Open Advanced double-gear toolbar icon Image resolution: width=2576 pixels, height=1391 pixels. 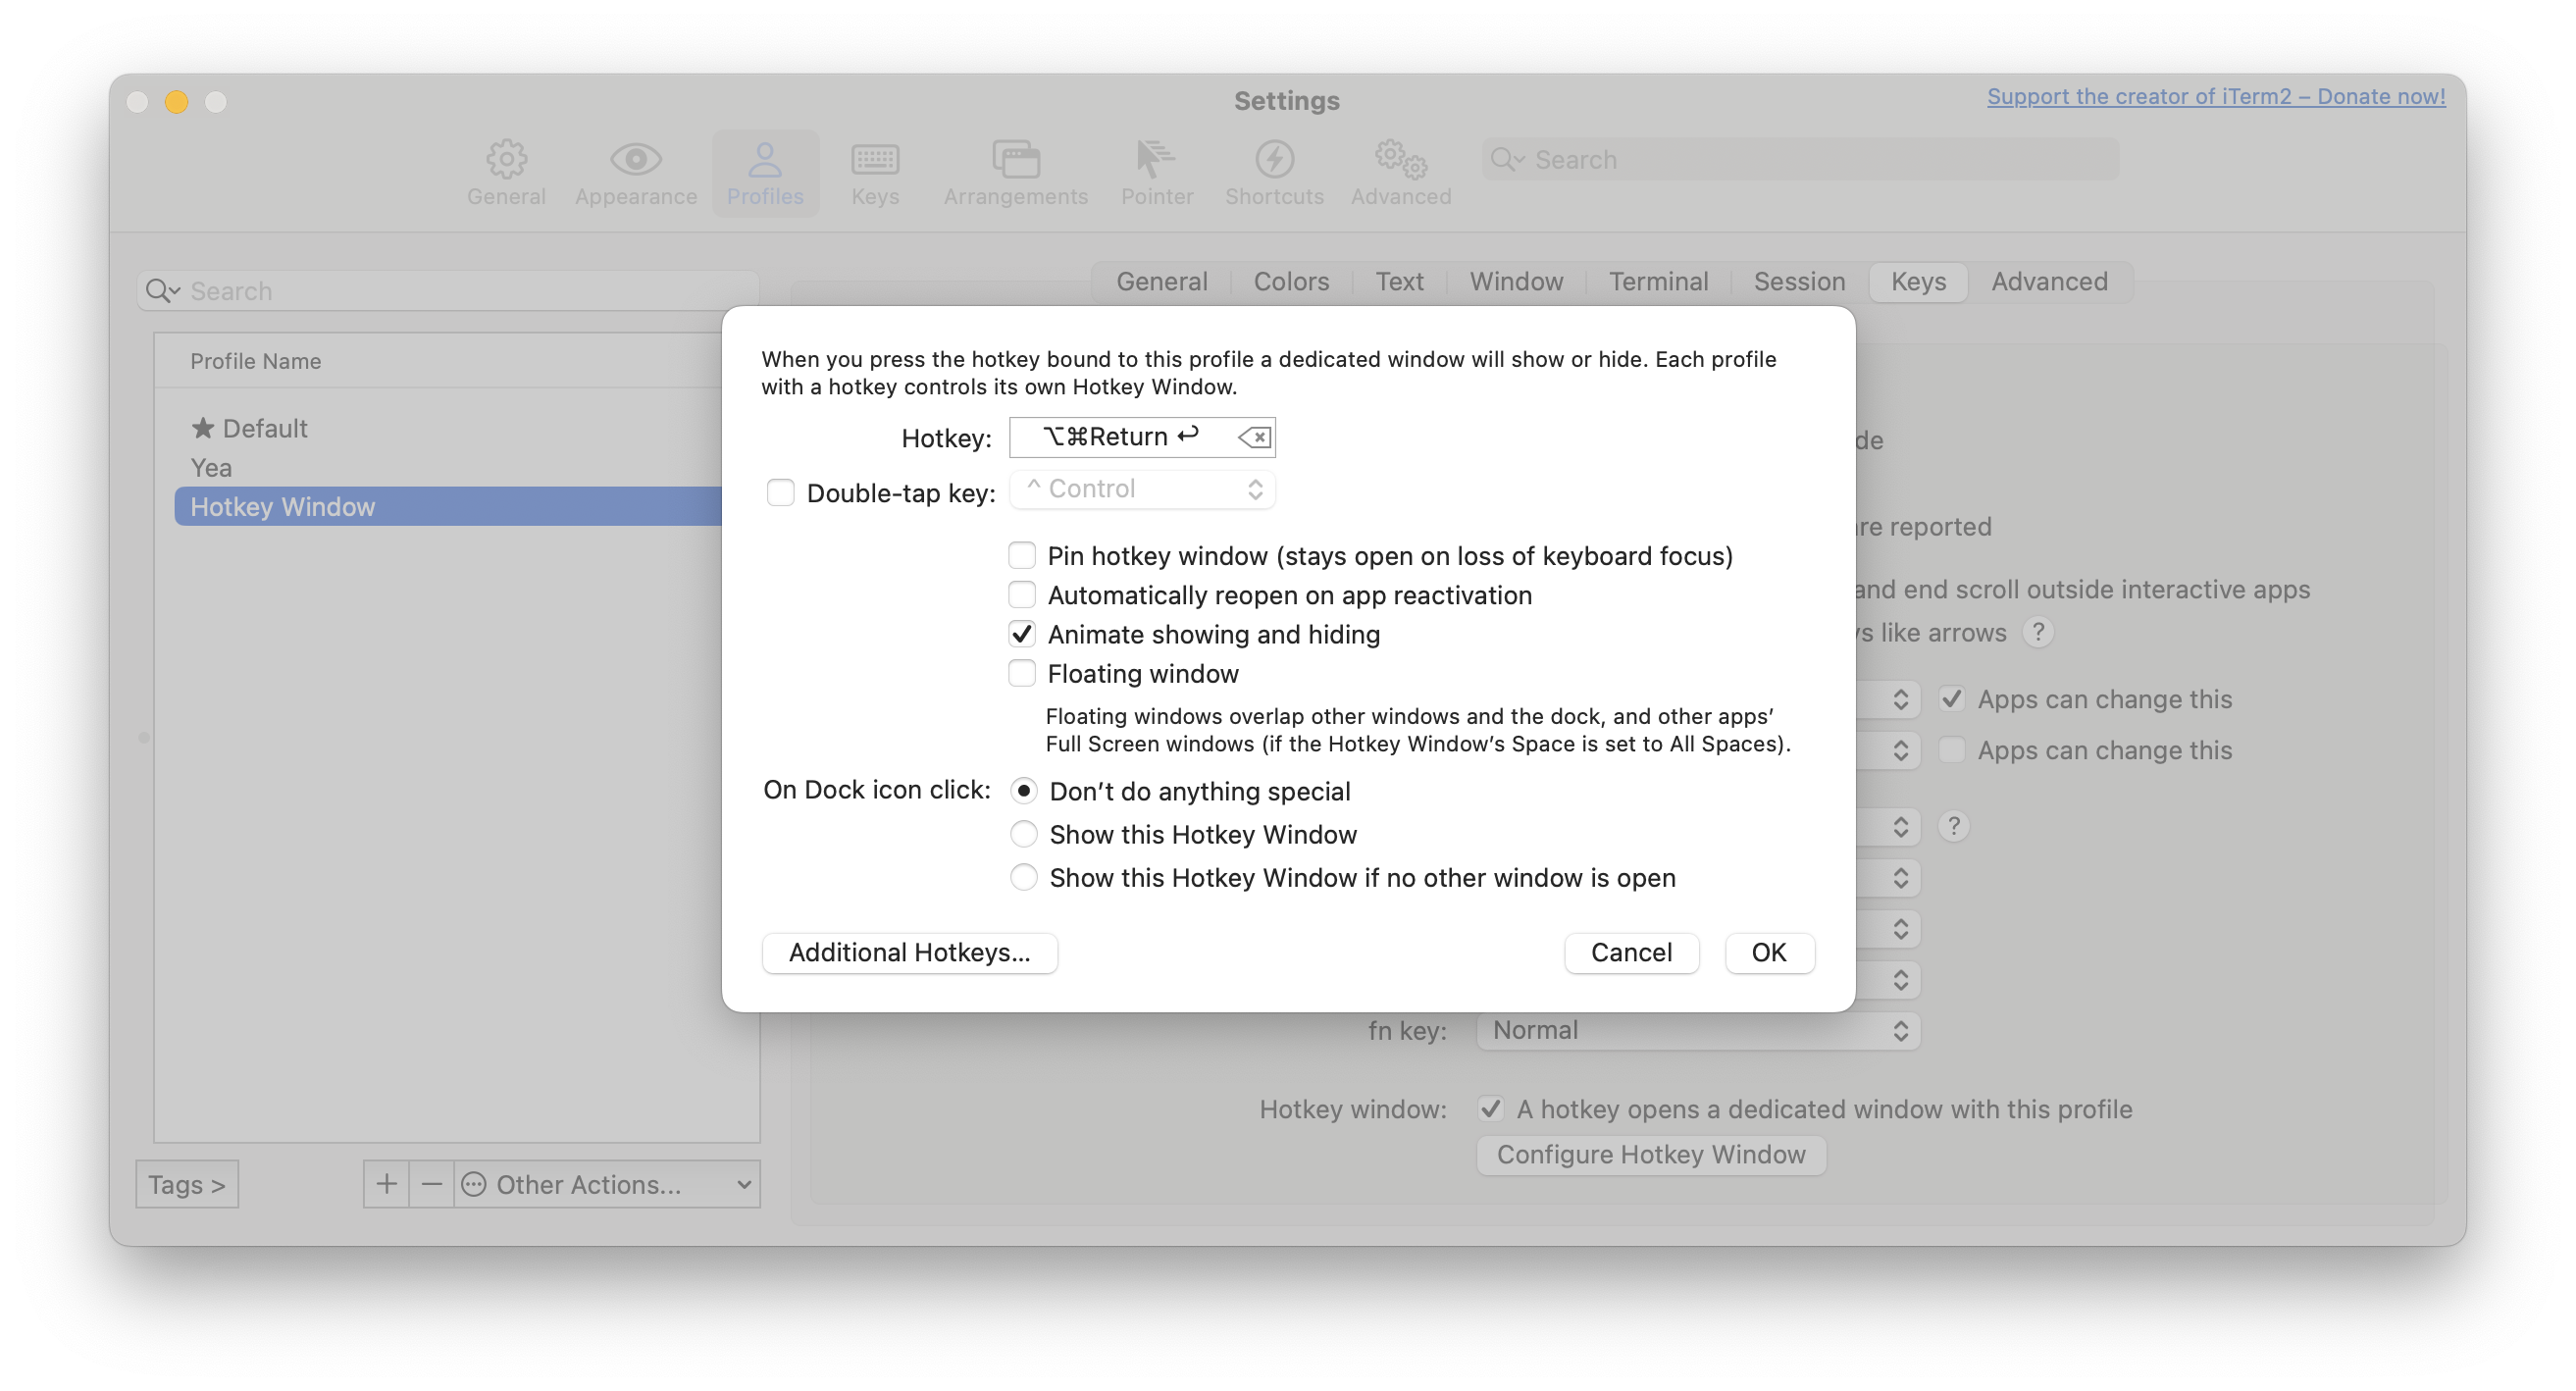pos(1400,160)
